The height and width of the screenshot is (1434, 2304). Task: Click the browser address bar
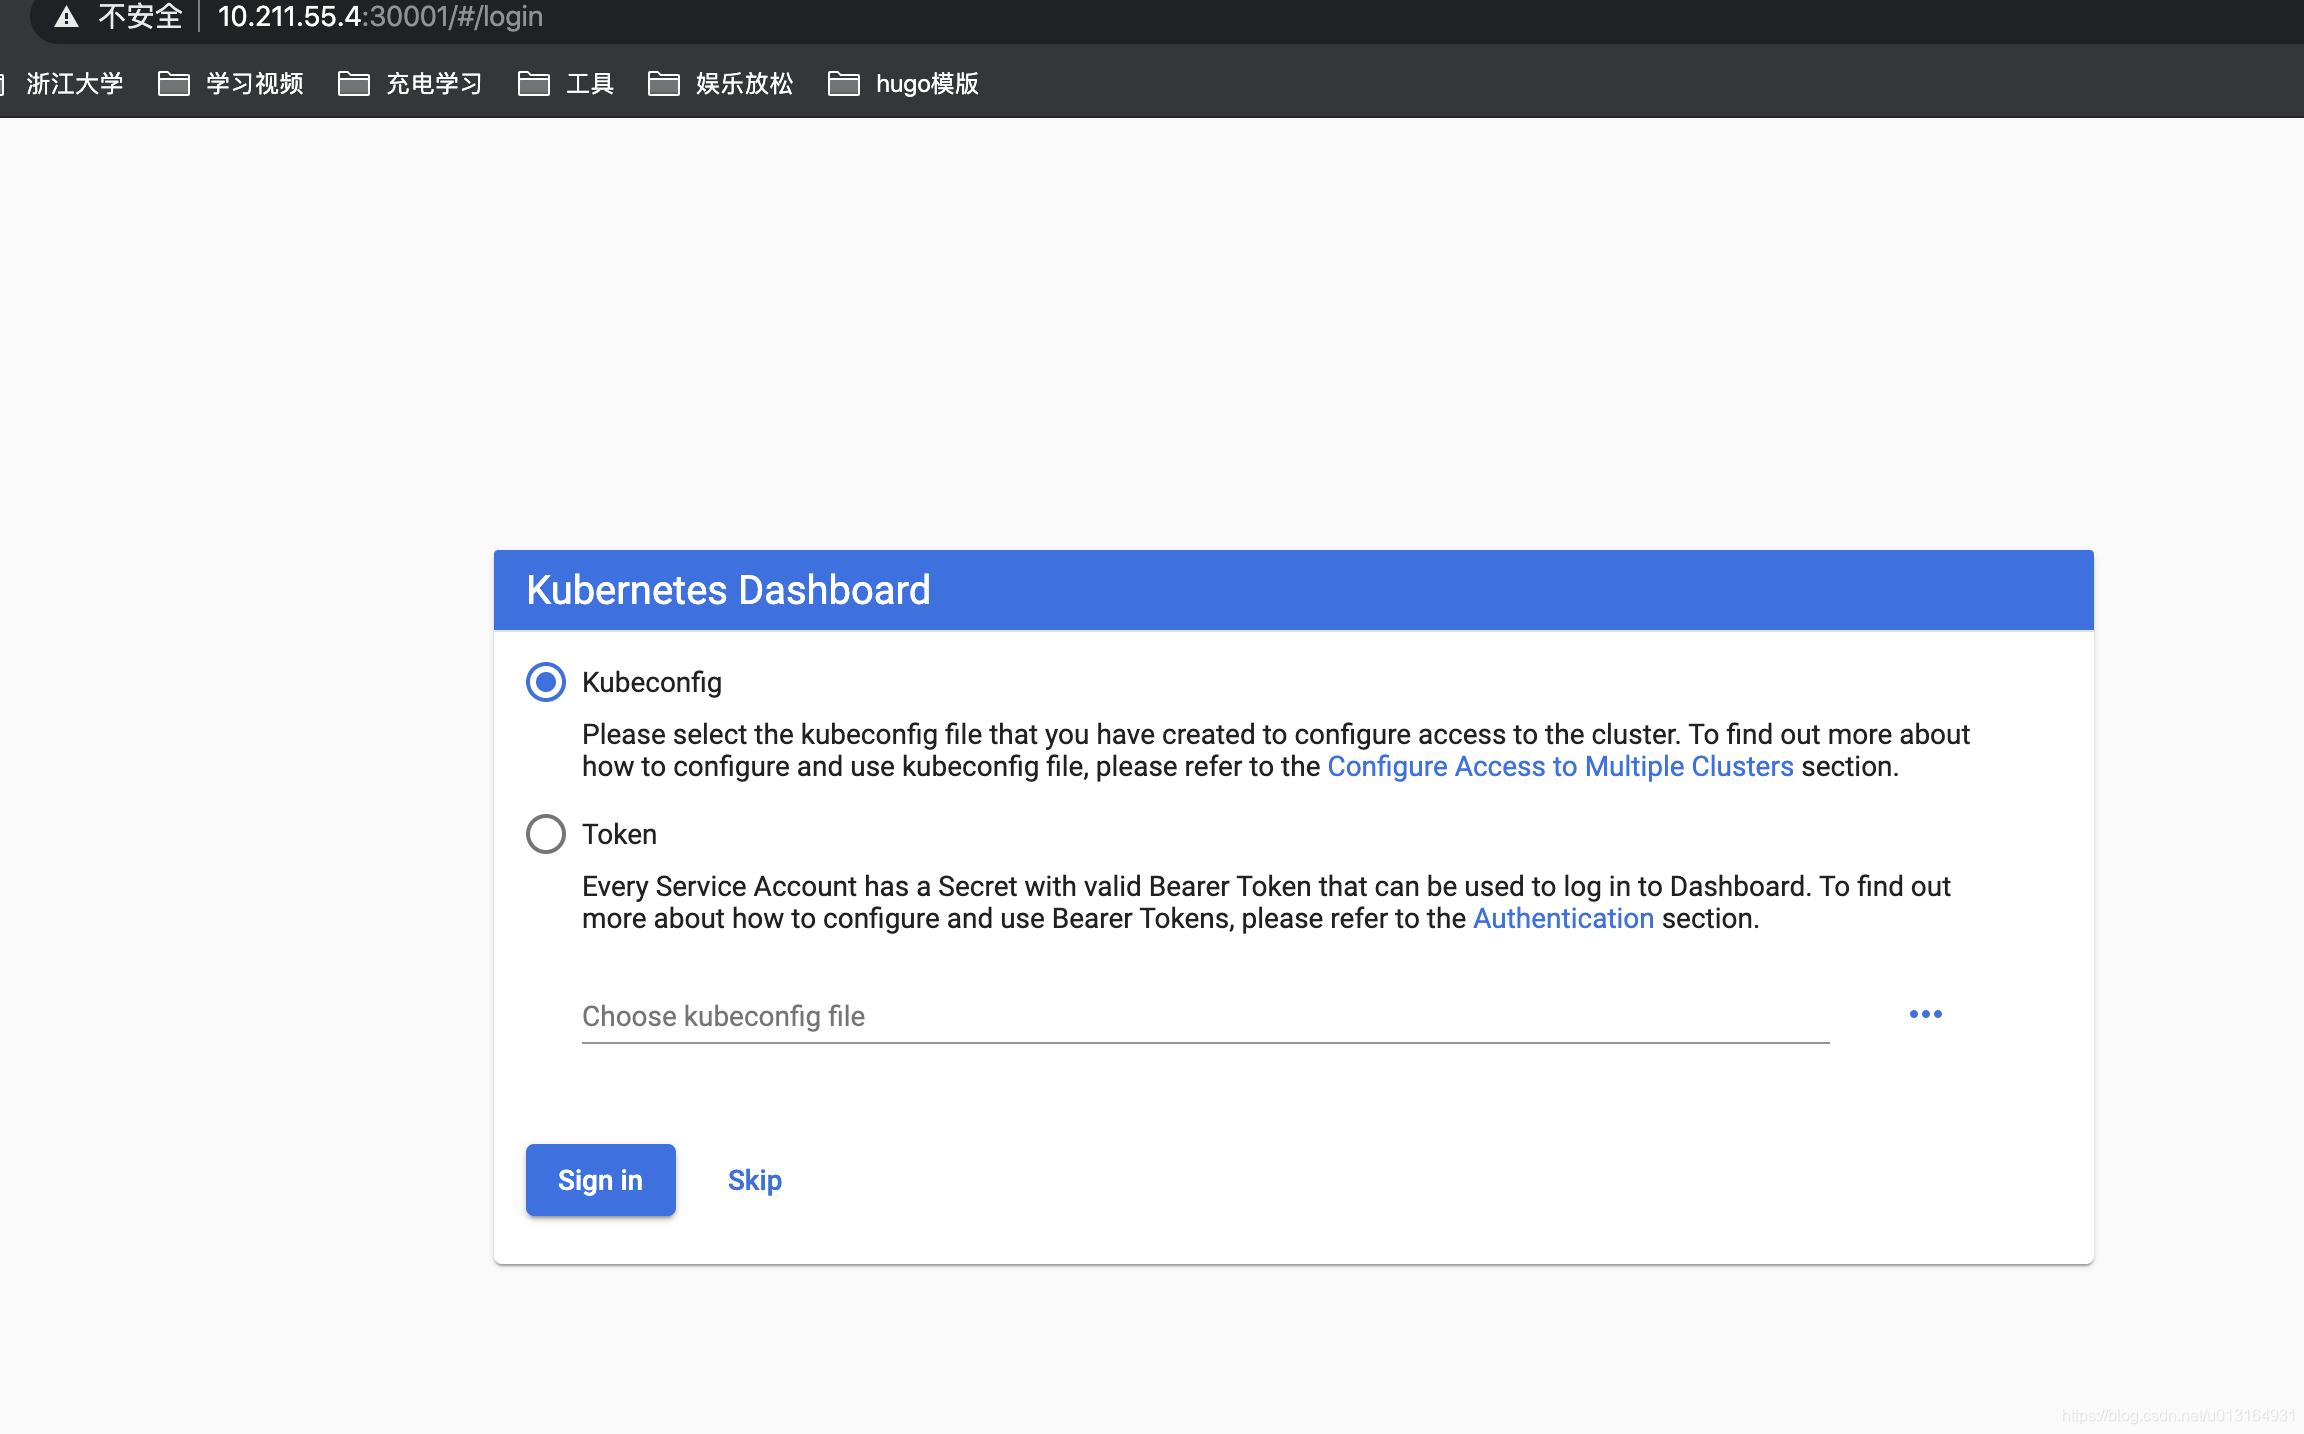point(380,17)
